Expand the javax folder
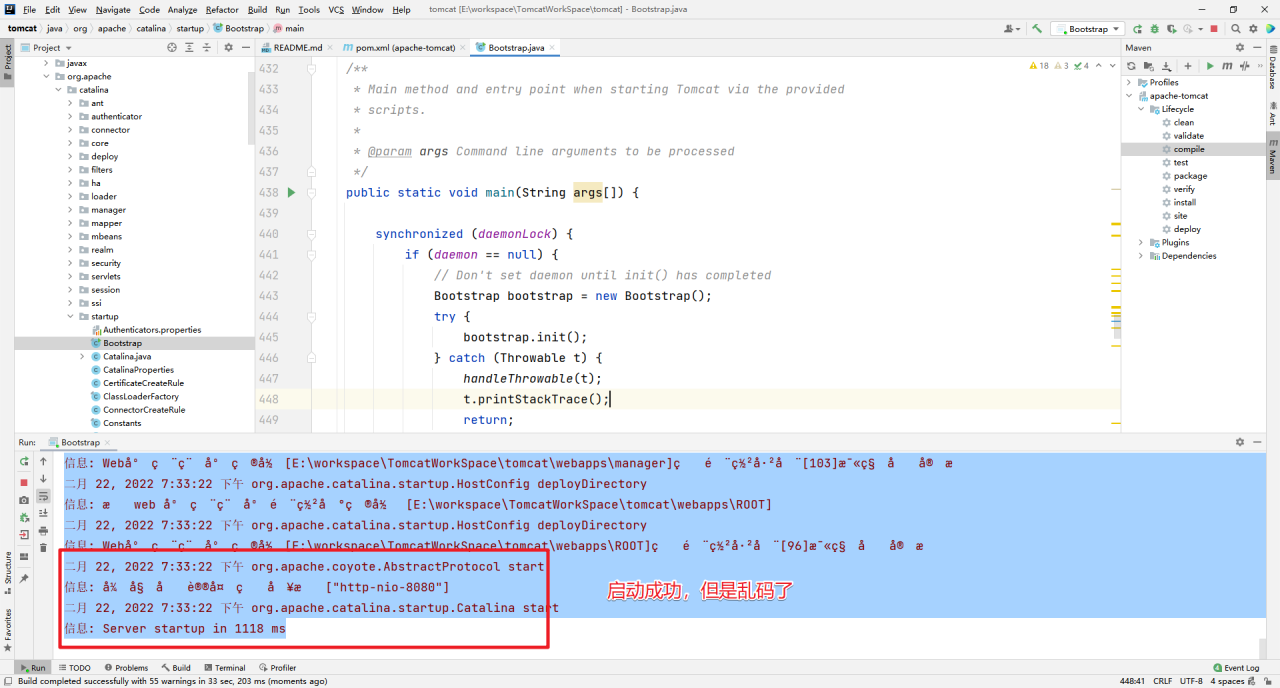1280x688 pixels. pyautogui.click(x=45, y=63)
